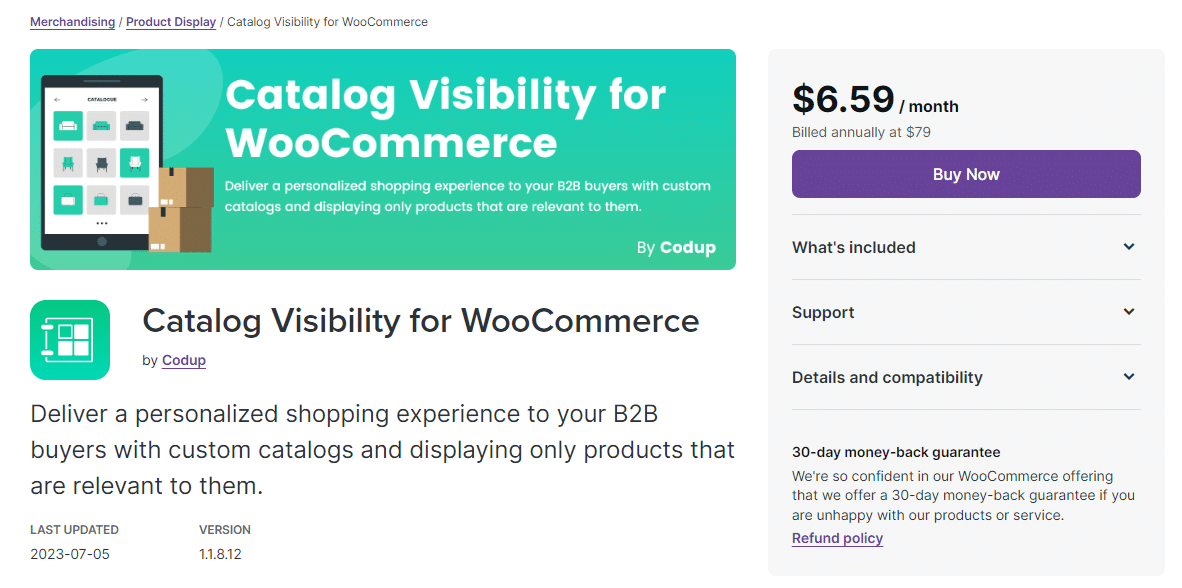Click the 'By Codup' text in banner
Viewport: 1182px width, 588px height.
tap(676, 248)
